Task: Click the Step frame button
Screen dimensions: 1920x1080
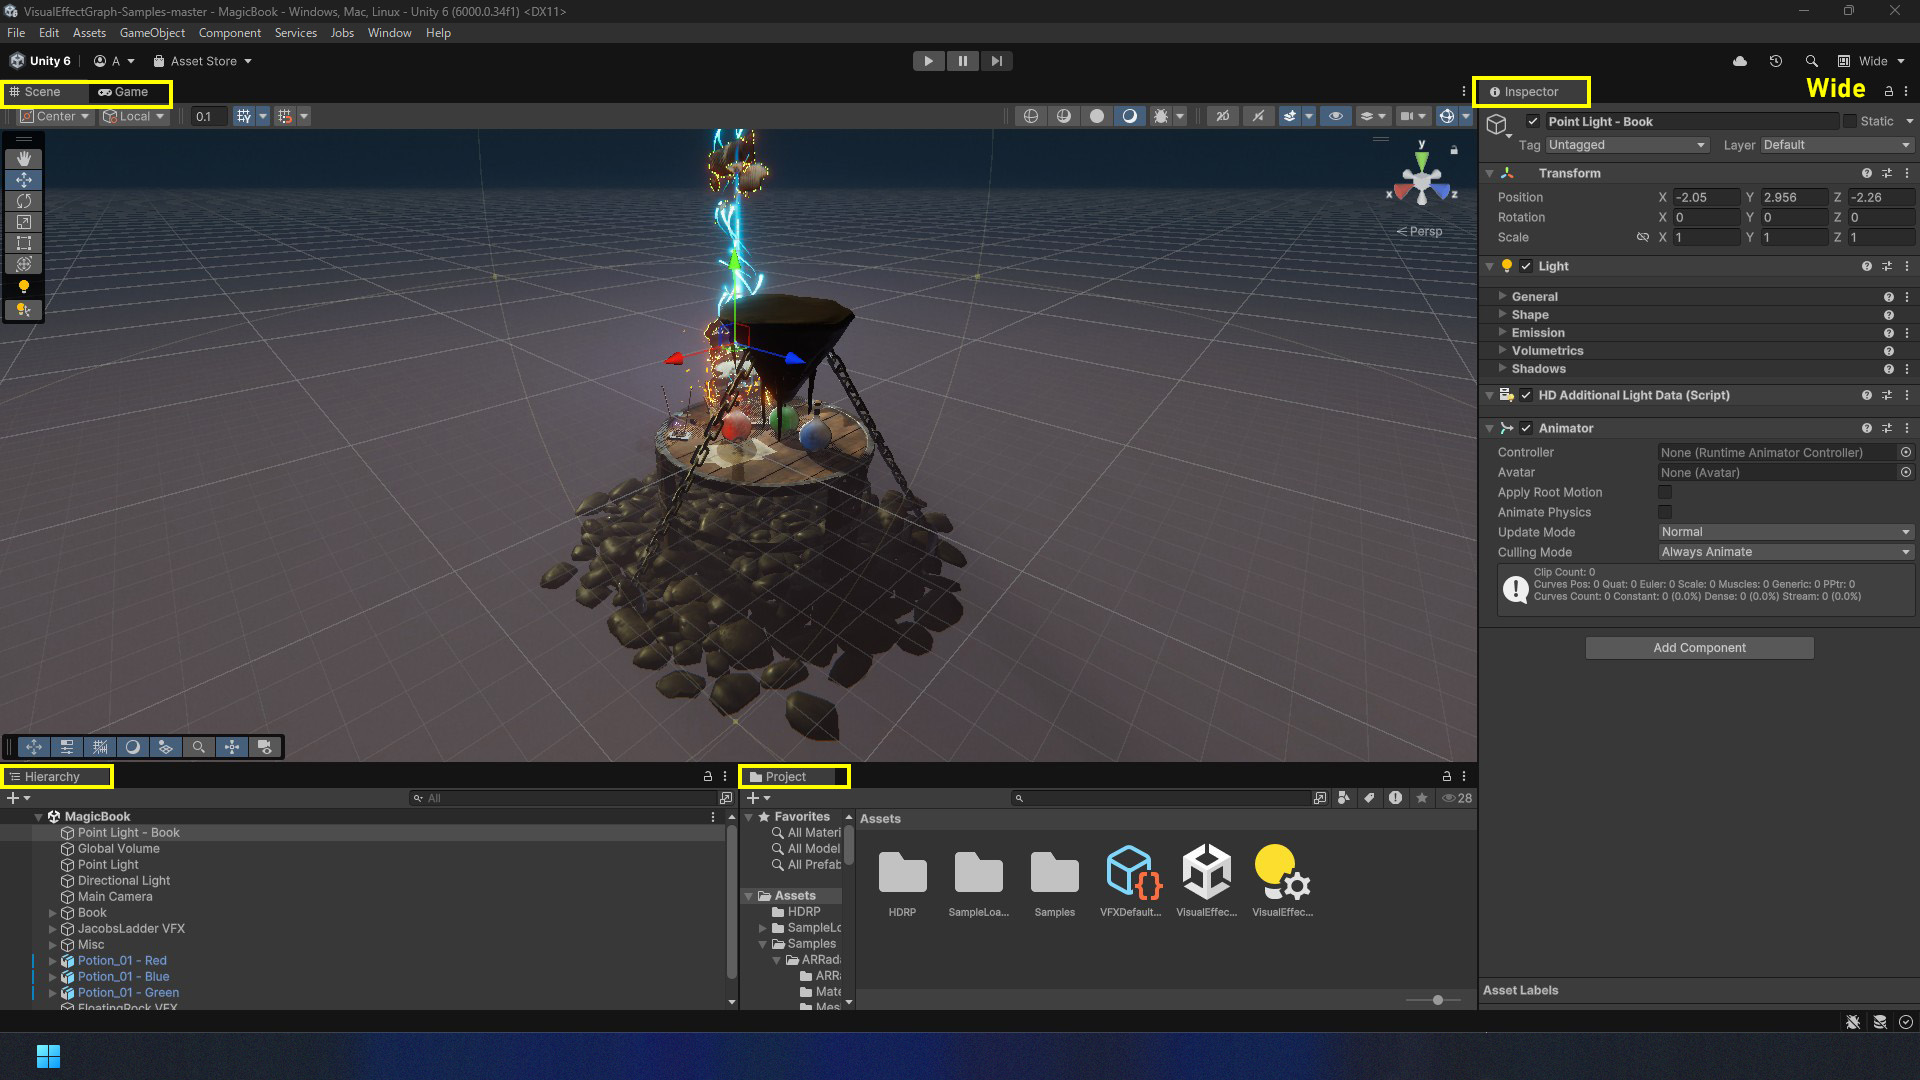Action: tap(997, 61)
